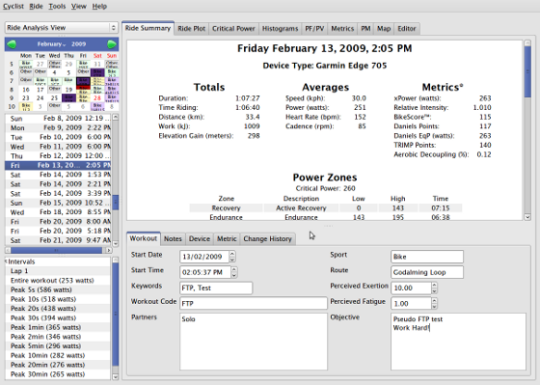The height and width of the screenshot is (385, 540).
Task: Select the Mon Feb 9, 2009 ride
Action: (x=58, y=128)
